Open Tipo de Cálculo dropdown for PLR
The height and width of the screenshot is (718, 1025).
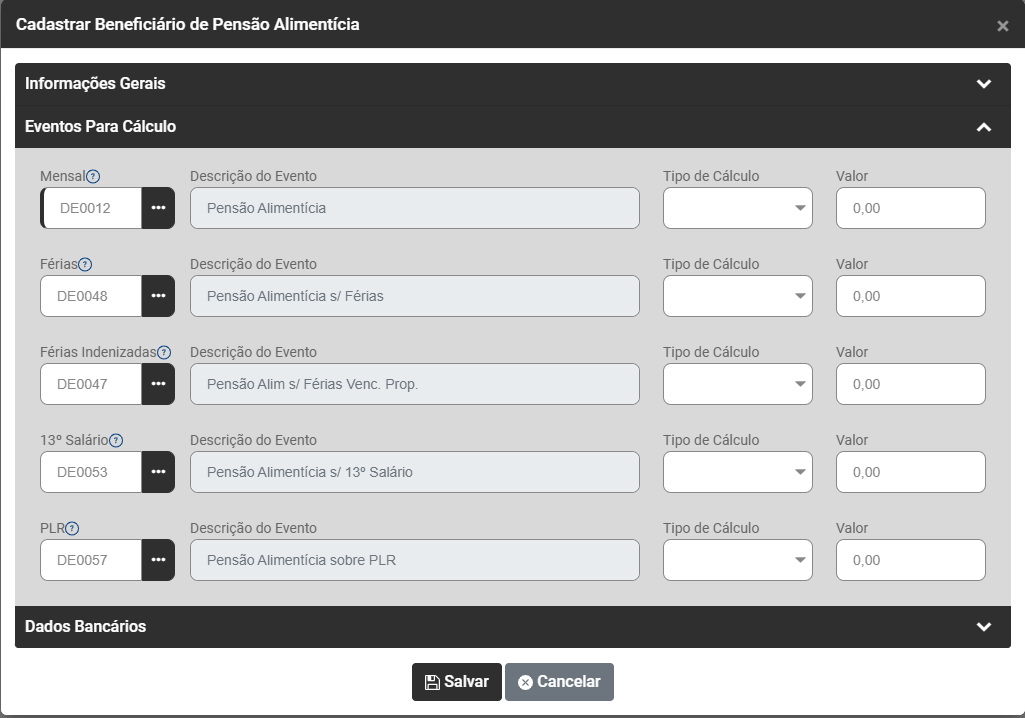[x=738, y=560]
